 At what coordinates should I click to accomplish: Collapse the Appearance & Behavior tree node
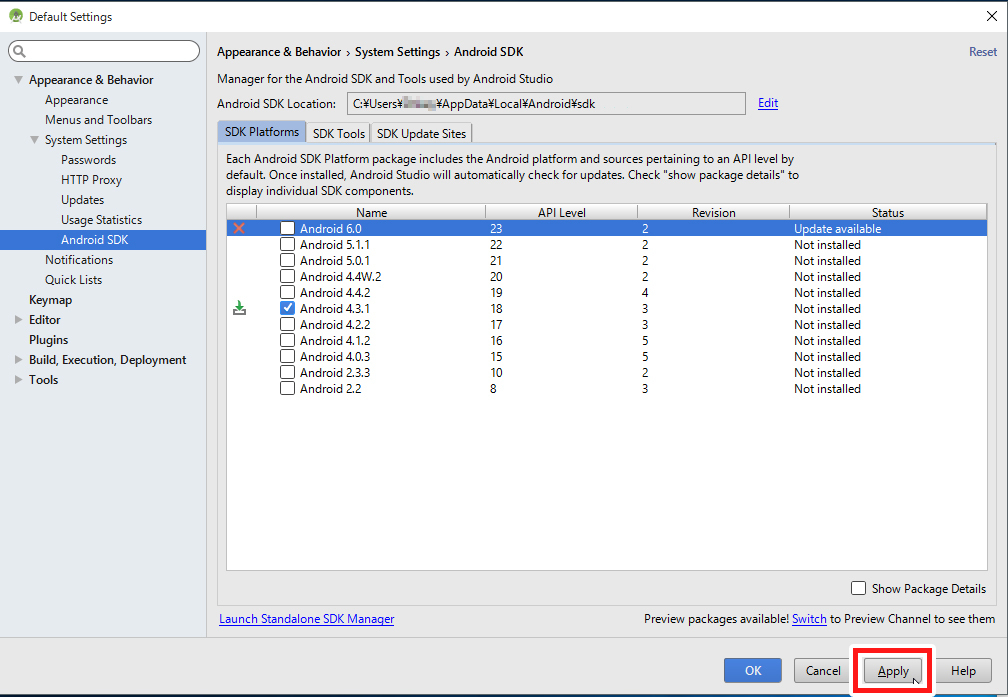[x=18, y=80]
